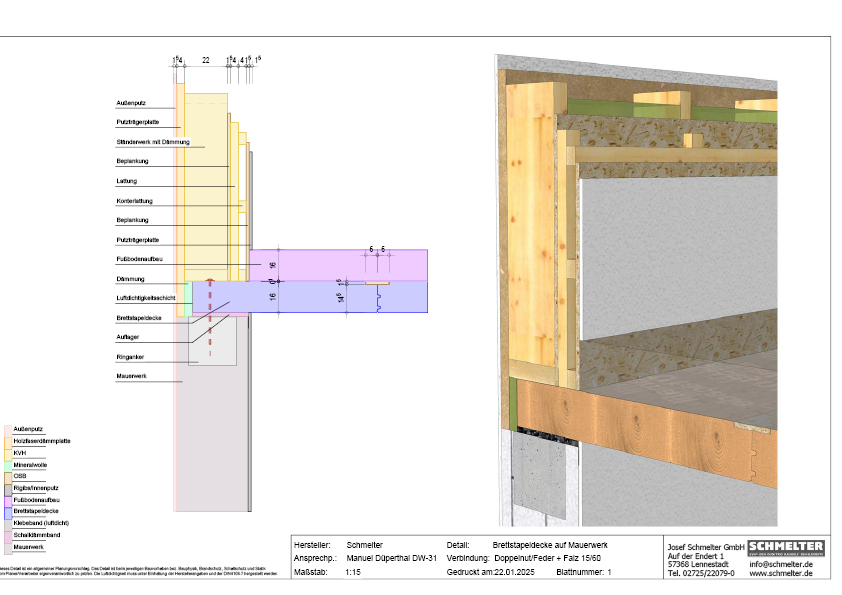This screenshot has height=595, width=842.
Task: Open the www.schmelter.de website link
Action: pos(780,574)
